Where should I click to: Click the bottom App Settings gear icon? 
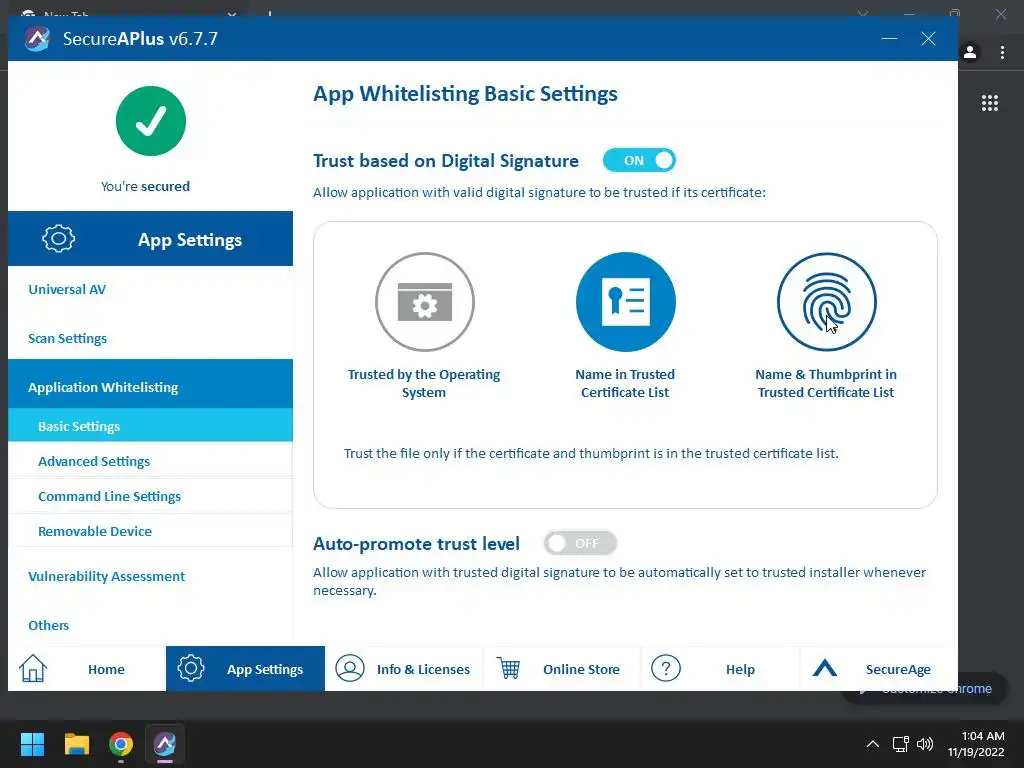[191, 669]
